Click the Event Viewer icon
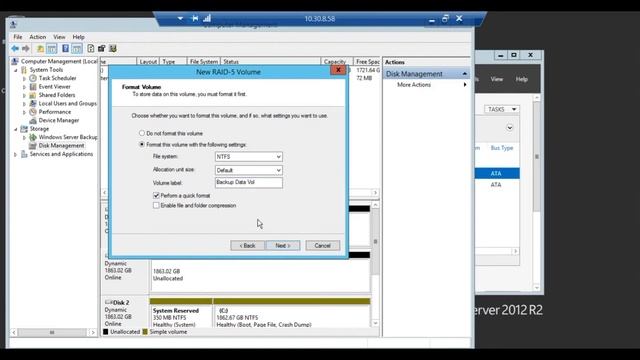Screen dimensions: 640x360 pyautogui.click(x=33, y=87)
